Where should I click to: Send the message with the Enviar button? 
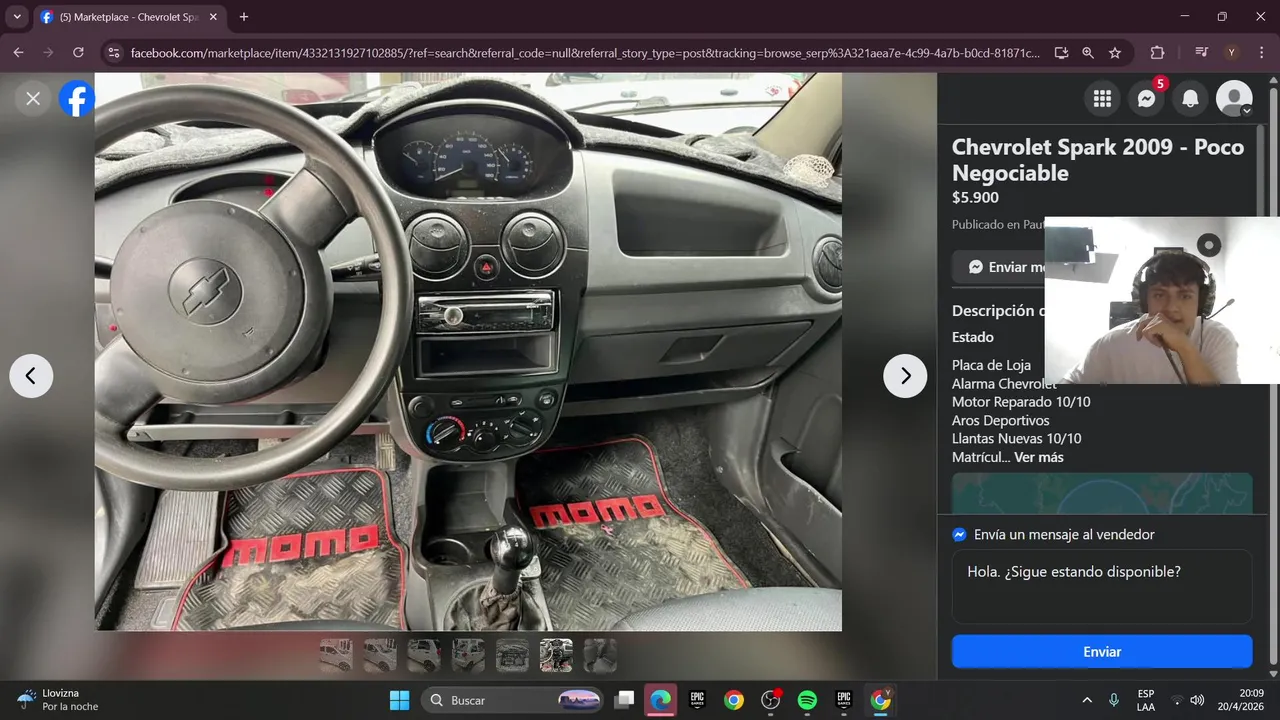click(x=1102, y=651)
